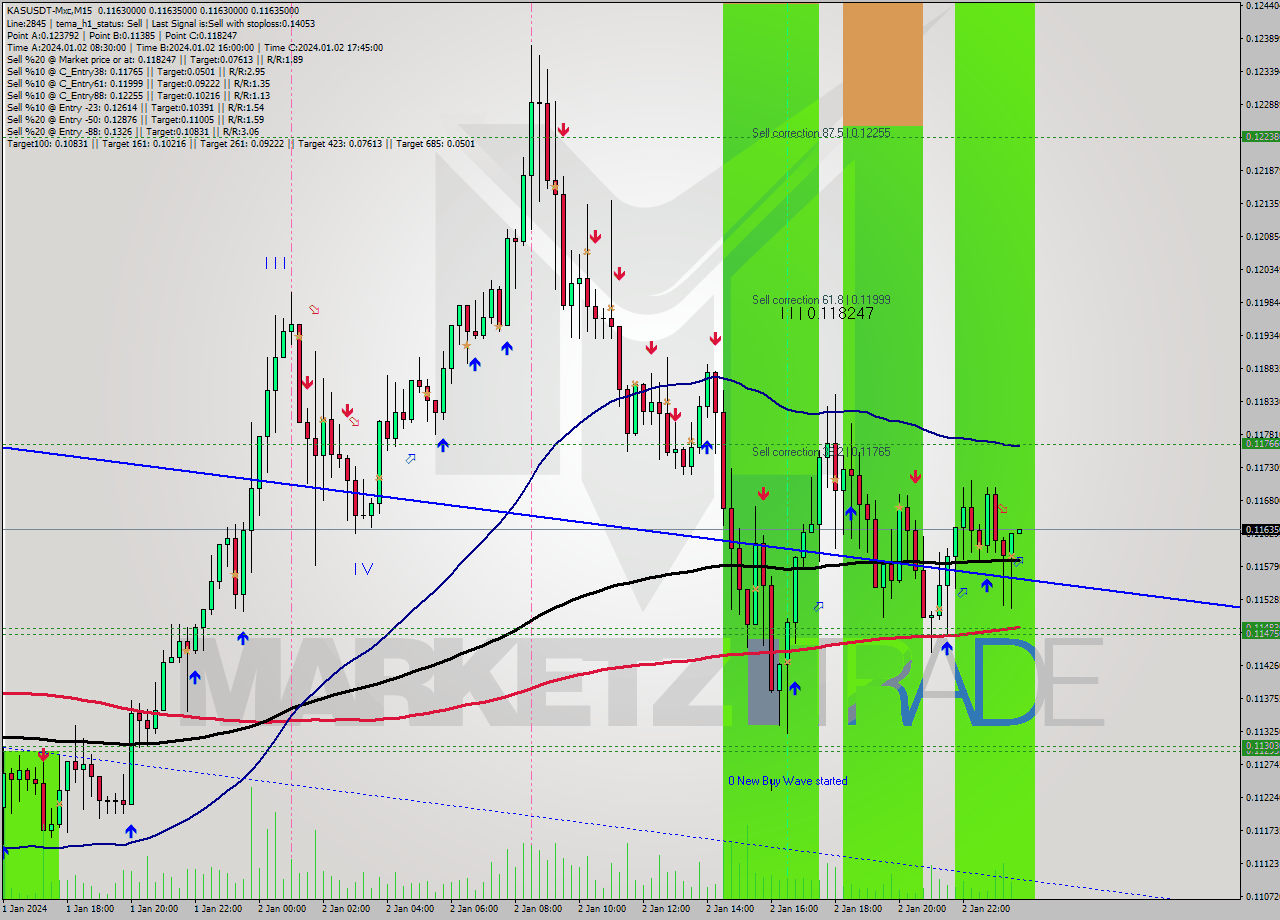This screenshot has height=920, width=1280.
Task: Click the 0.11224 price axis label
Action: point(1262,797)
